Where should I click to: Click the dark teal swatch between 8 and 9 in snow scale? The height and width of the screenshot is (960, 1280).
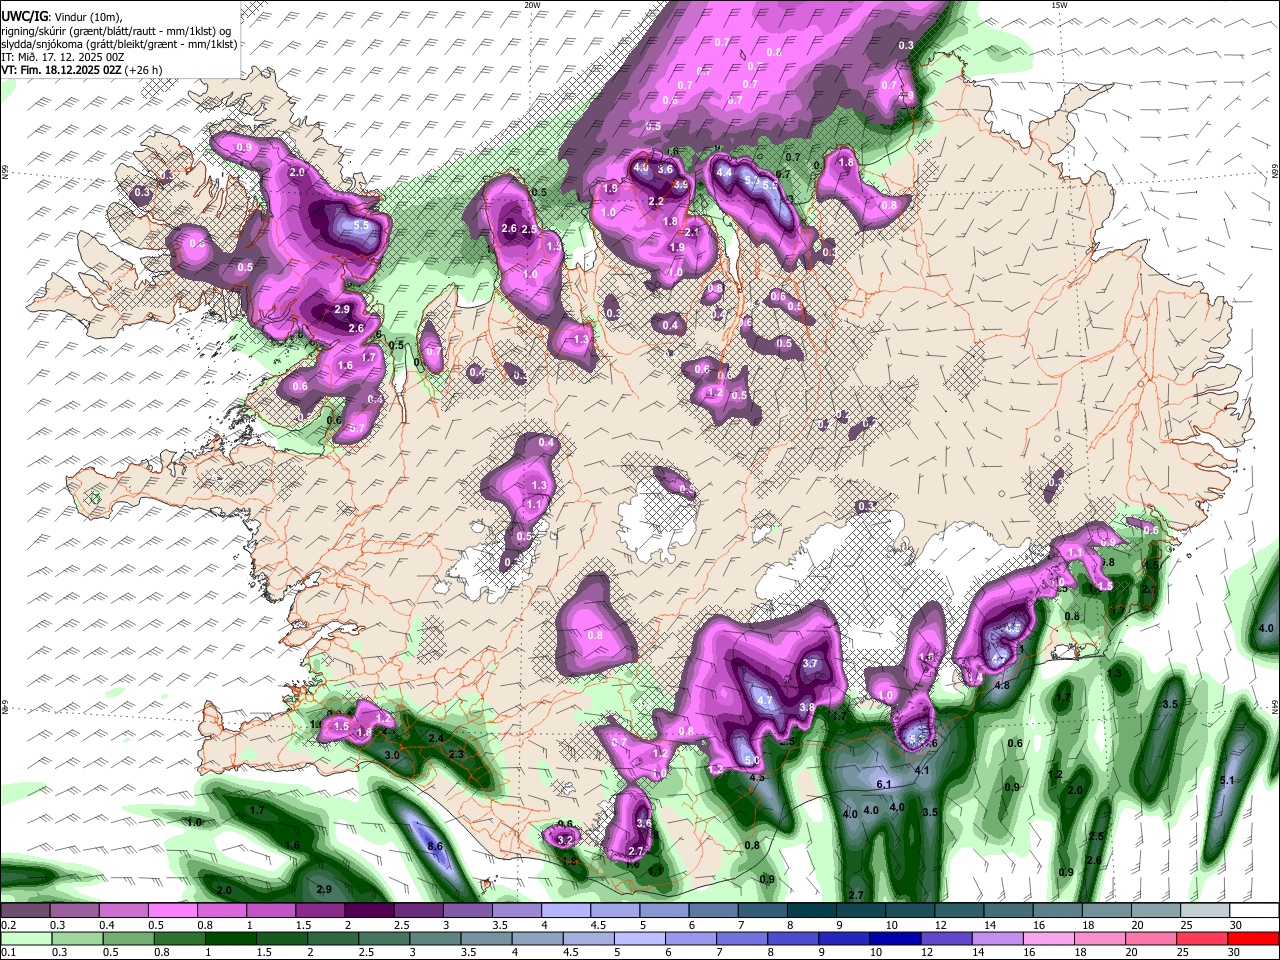812,911
